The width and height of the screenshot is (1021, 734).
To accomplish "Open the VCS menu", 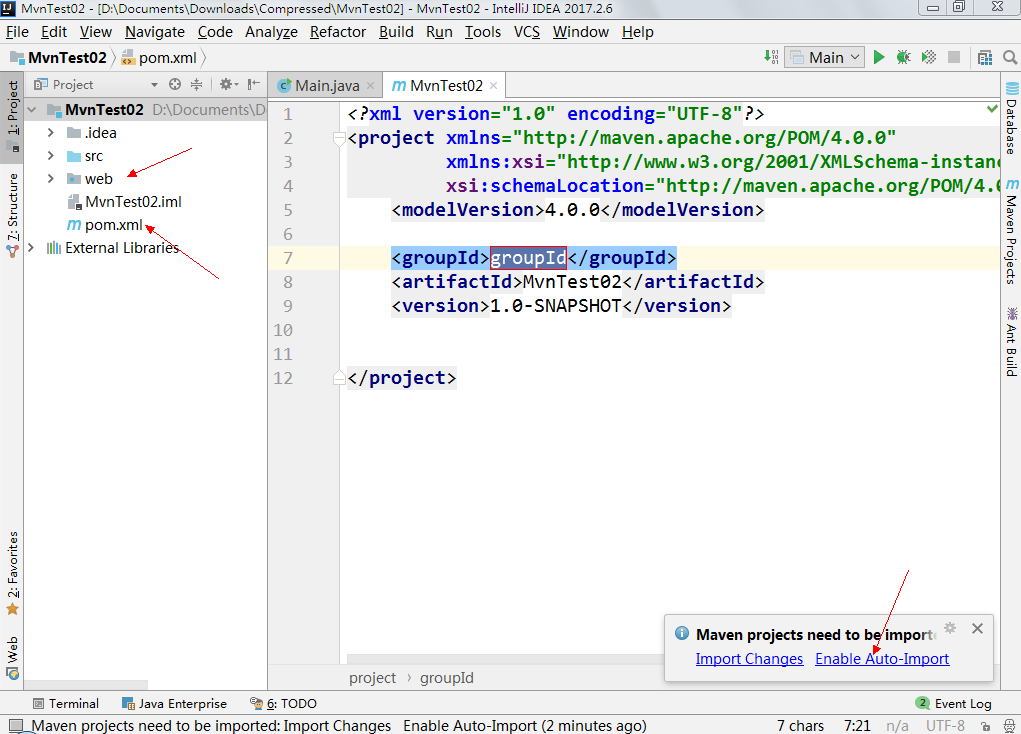I will point(527,32).
